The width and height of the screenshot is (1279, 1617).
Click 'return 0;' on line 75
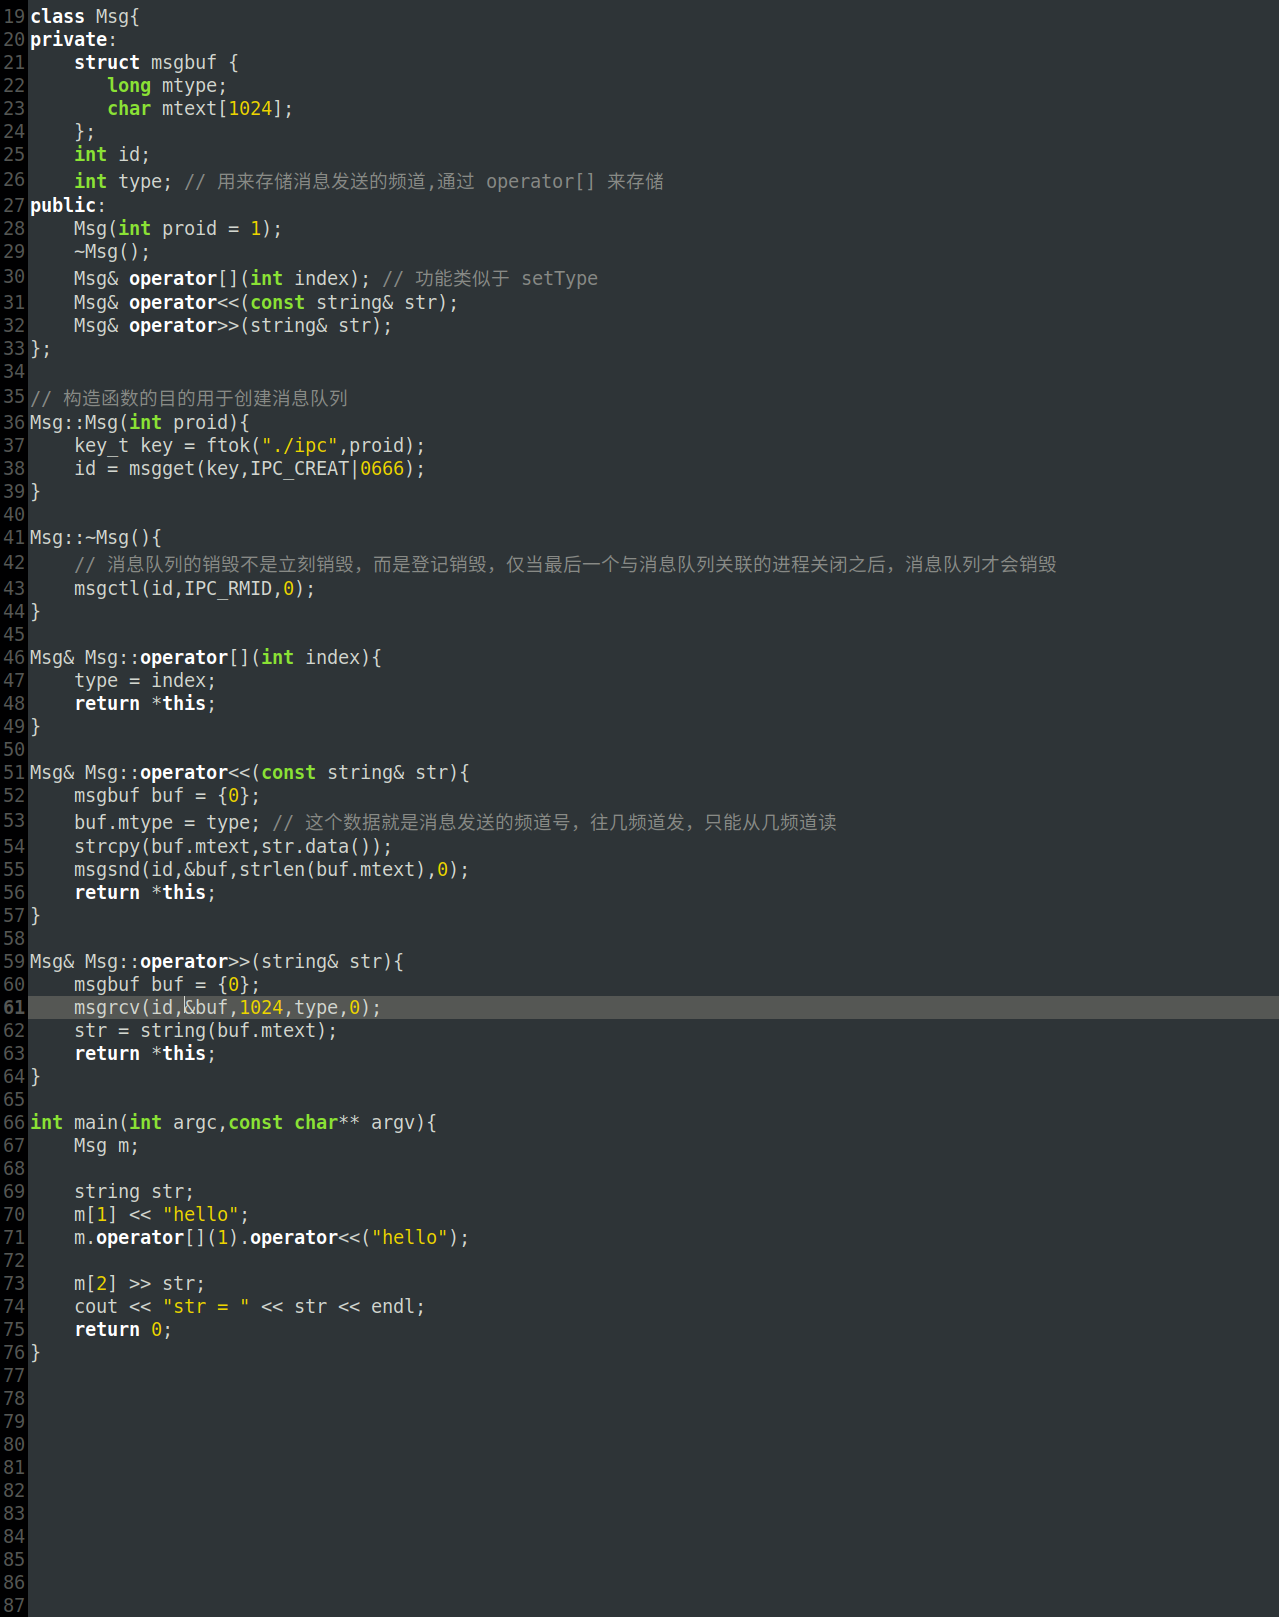pyautogui.click(x=123, y=1329)
